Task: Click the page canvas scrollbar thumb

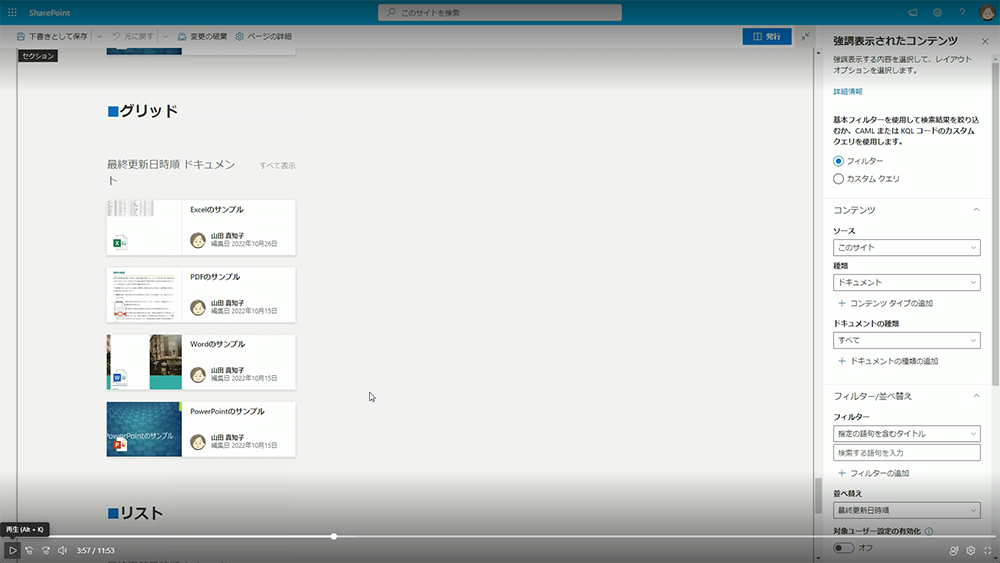Action: [x=818, y=495]
